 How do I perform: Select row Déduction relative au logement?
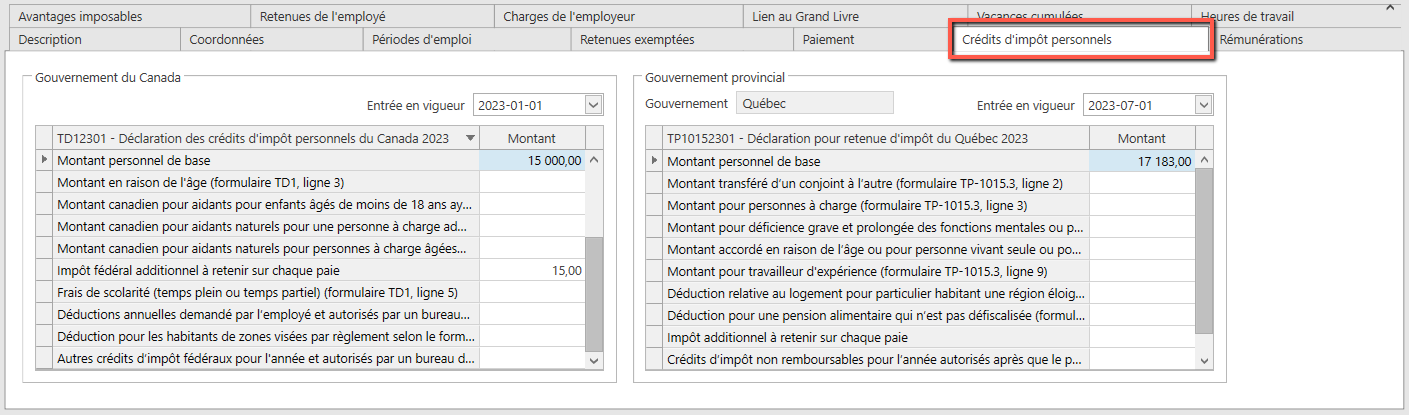[x=876, y=292]
